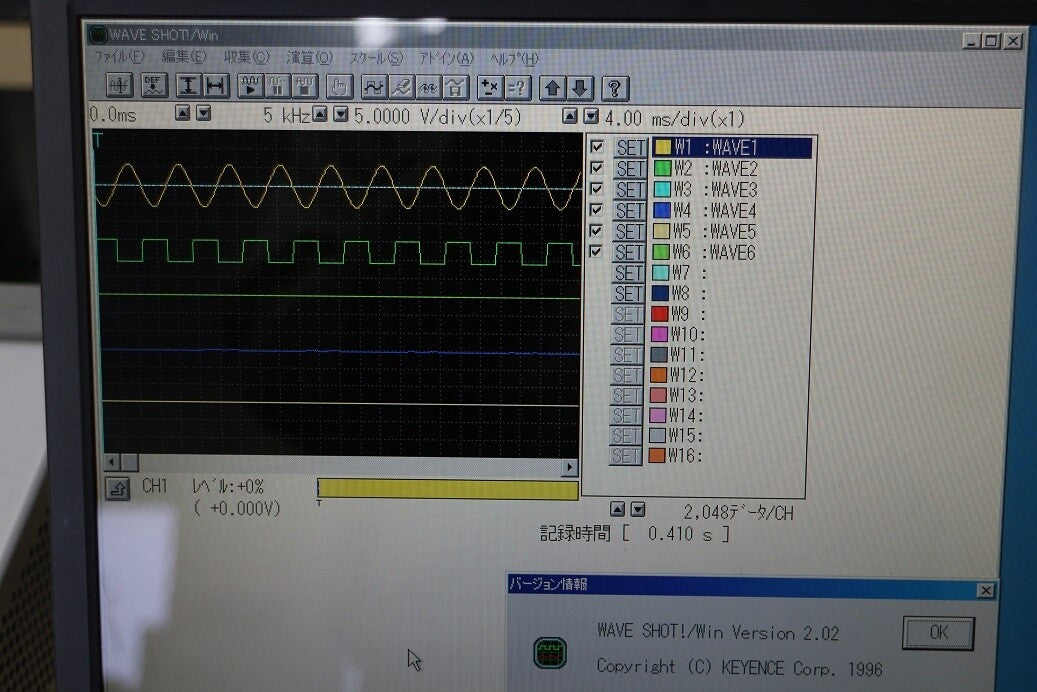
Task: Toggle the WAVE3 visibility checkbox
Action: [x=596, y=189]
